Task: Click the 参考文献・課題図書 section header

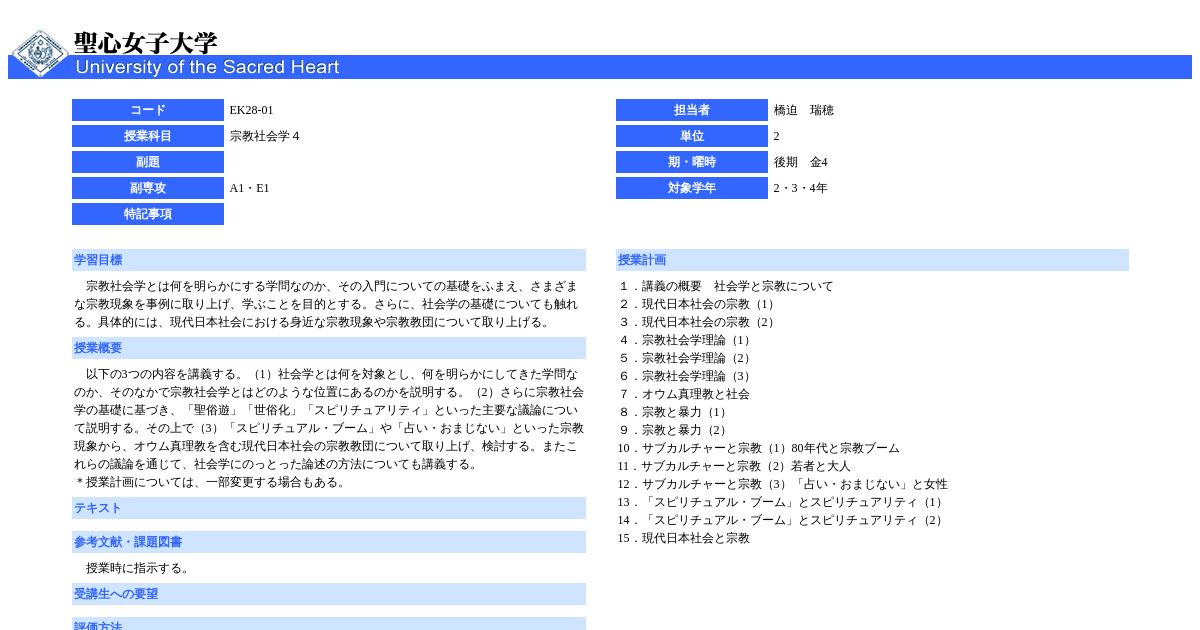Action: tap(329, 542)
